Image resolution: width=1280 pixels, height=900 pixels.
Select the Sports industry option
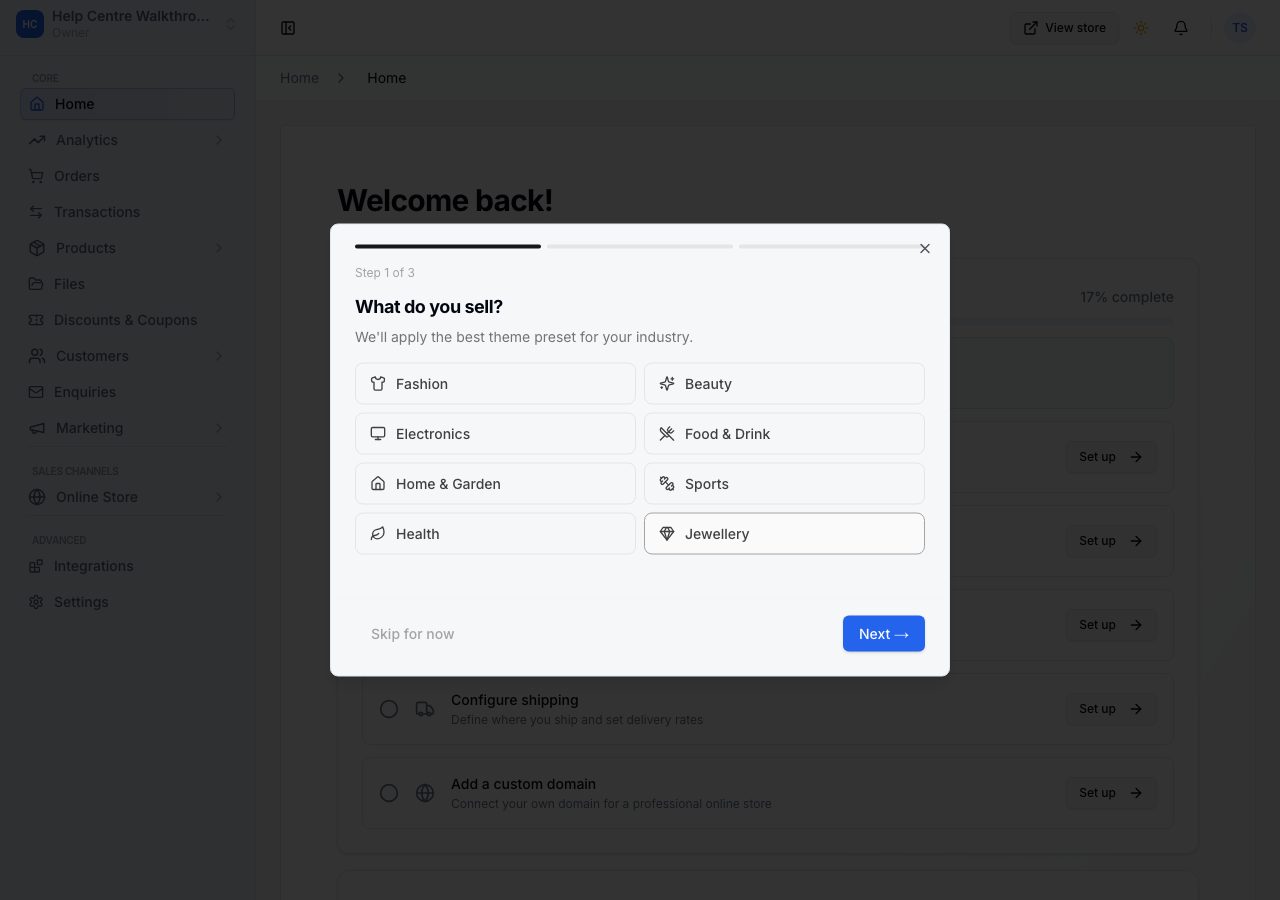[784, 484]
